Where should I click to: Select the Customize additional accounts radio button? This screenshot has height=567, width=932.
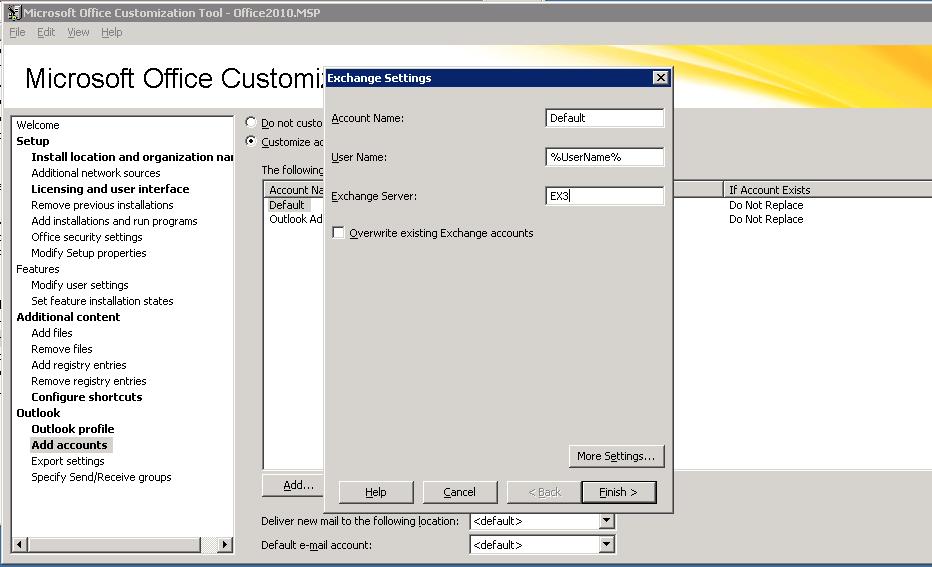point(251,141)
